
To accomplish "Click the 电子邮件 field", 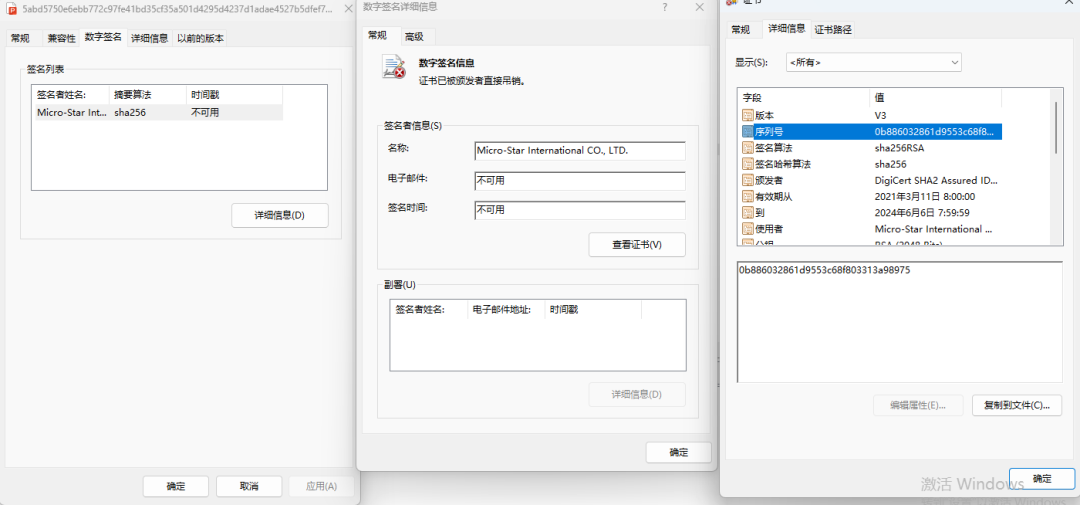I will tap(580, 181).
